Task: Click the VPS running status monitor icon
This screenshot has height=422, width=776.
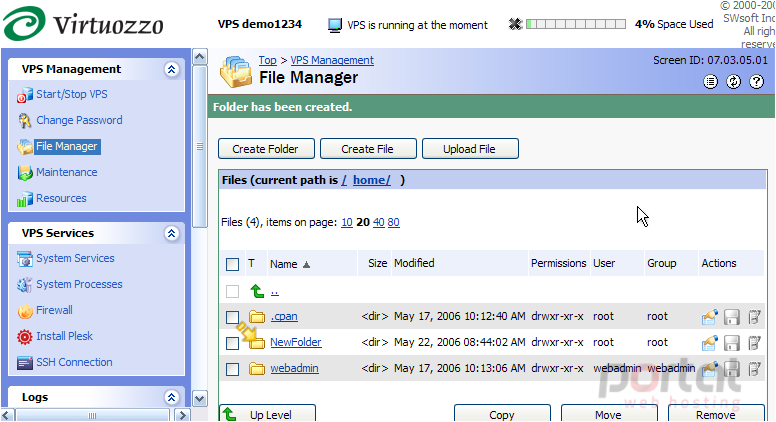Action: 335,25
